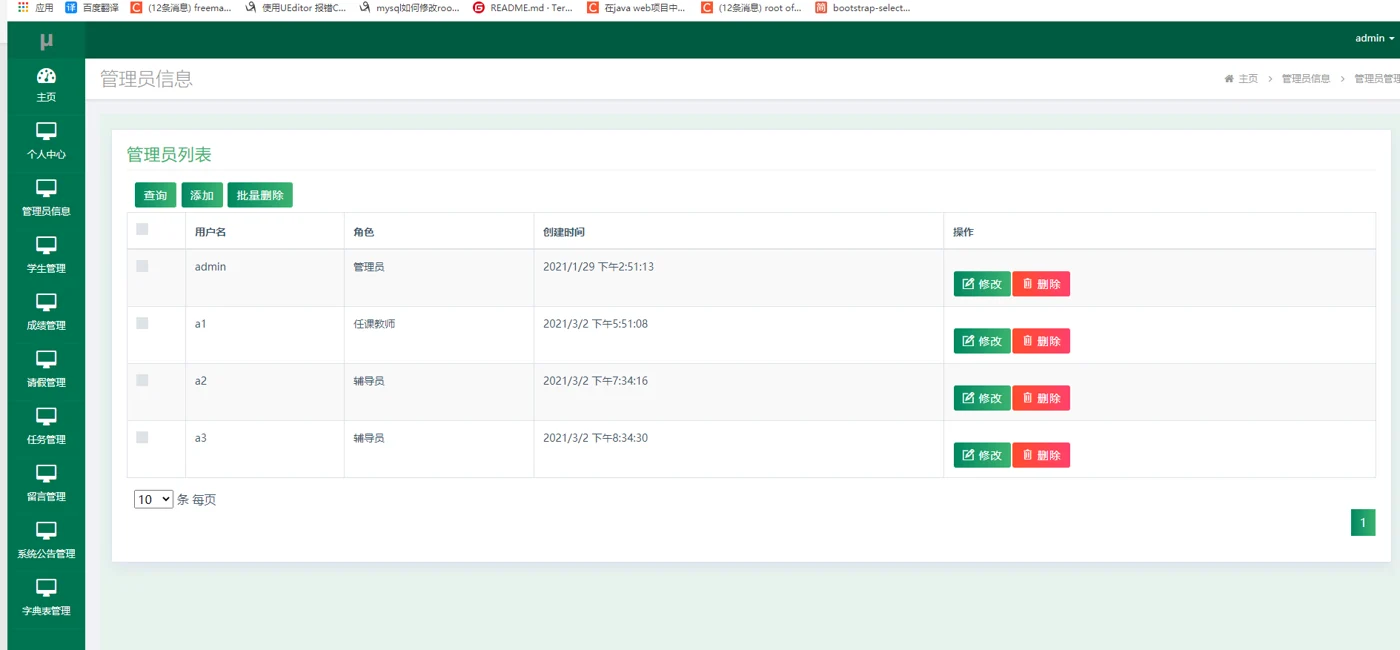Screen dimensions: 1400x650
Task: Edit user a2 using its 修改 button
Action: pyautogui.click(x=982, y=398)
